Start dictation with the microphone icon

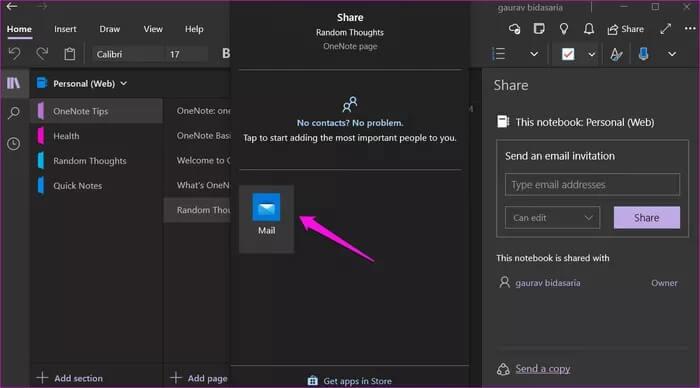[x=643, y=54]
